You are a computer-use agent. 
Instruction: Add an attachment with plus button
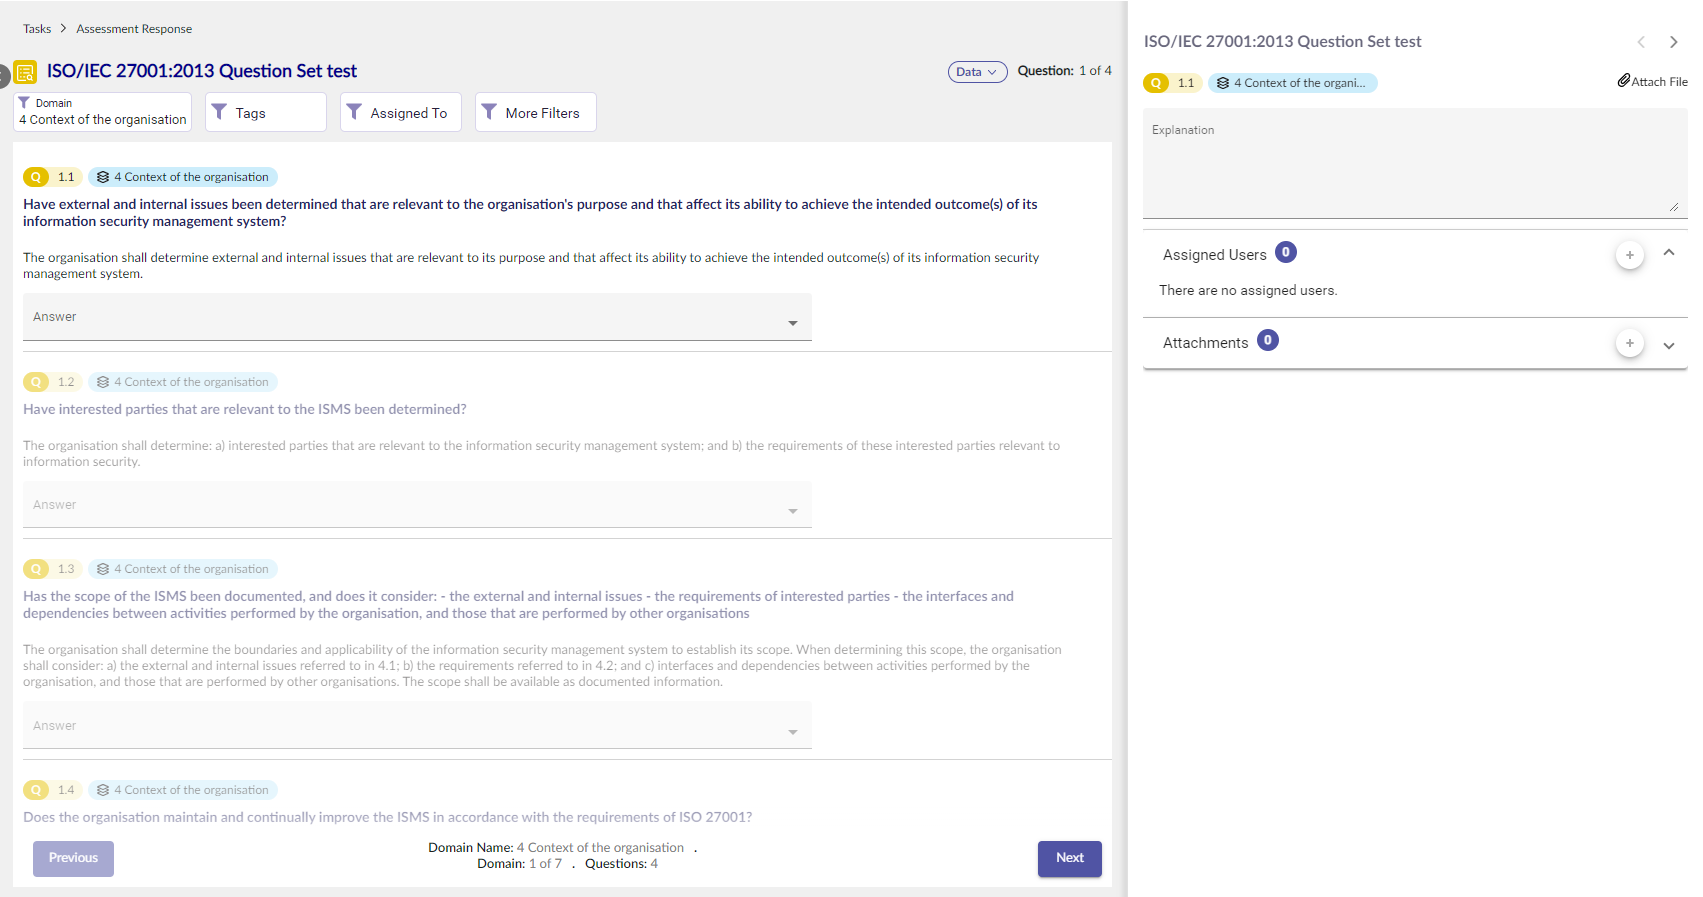[1630, 343]
